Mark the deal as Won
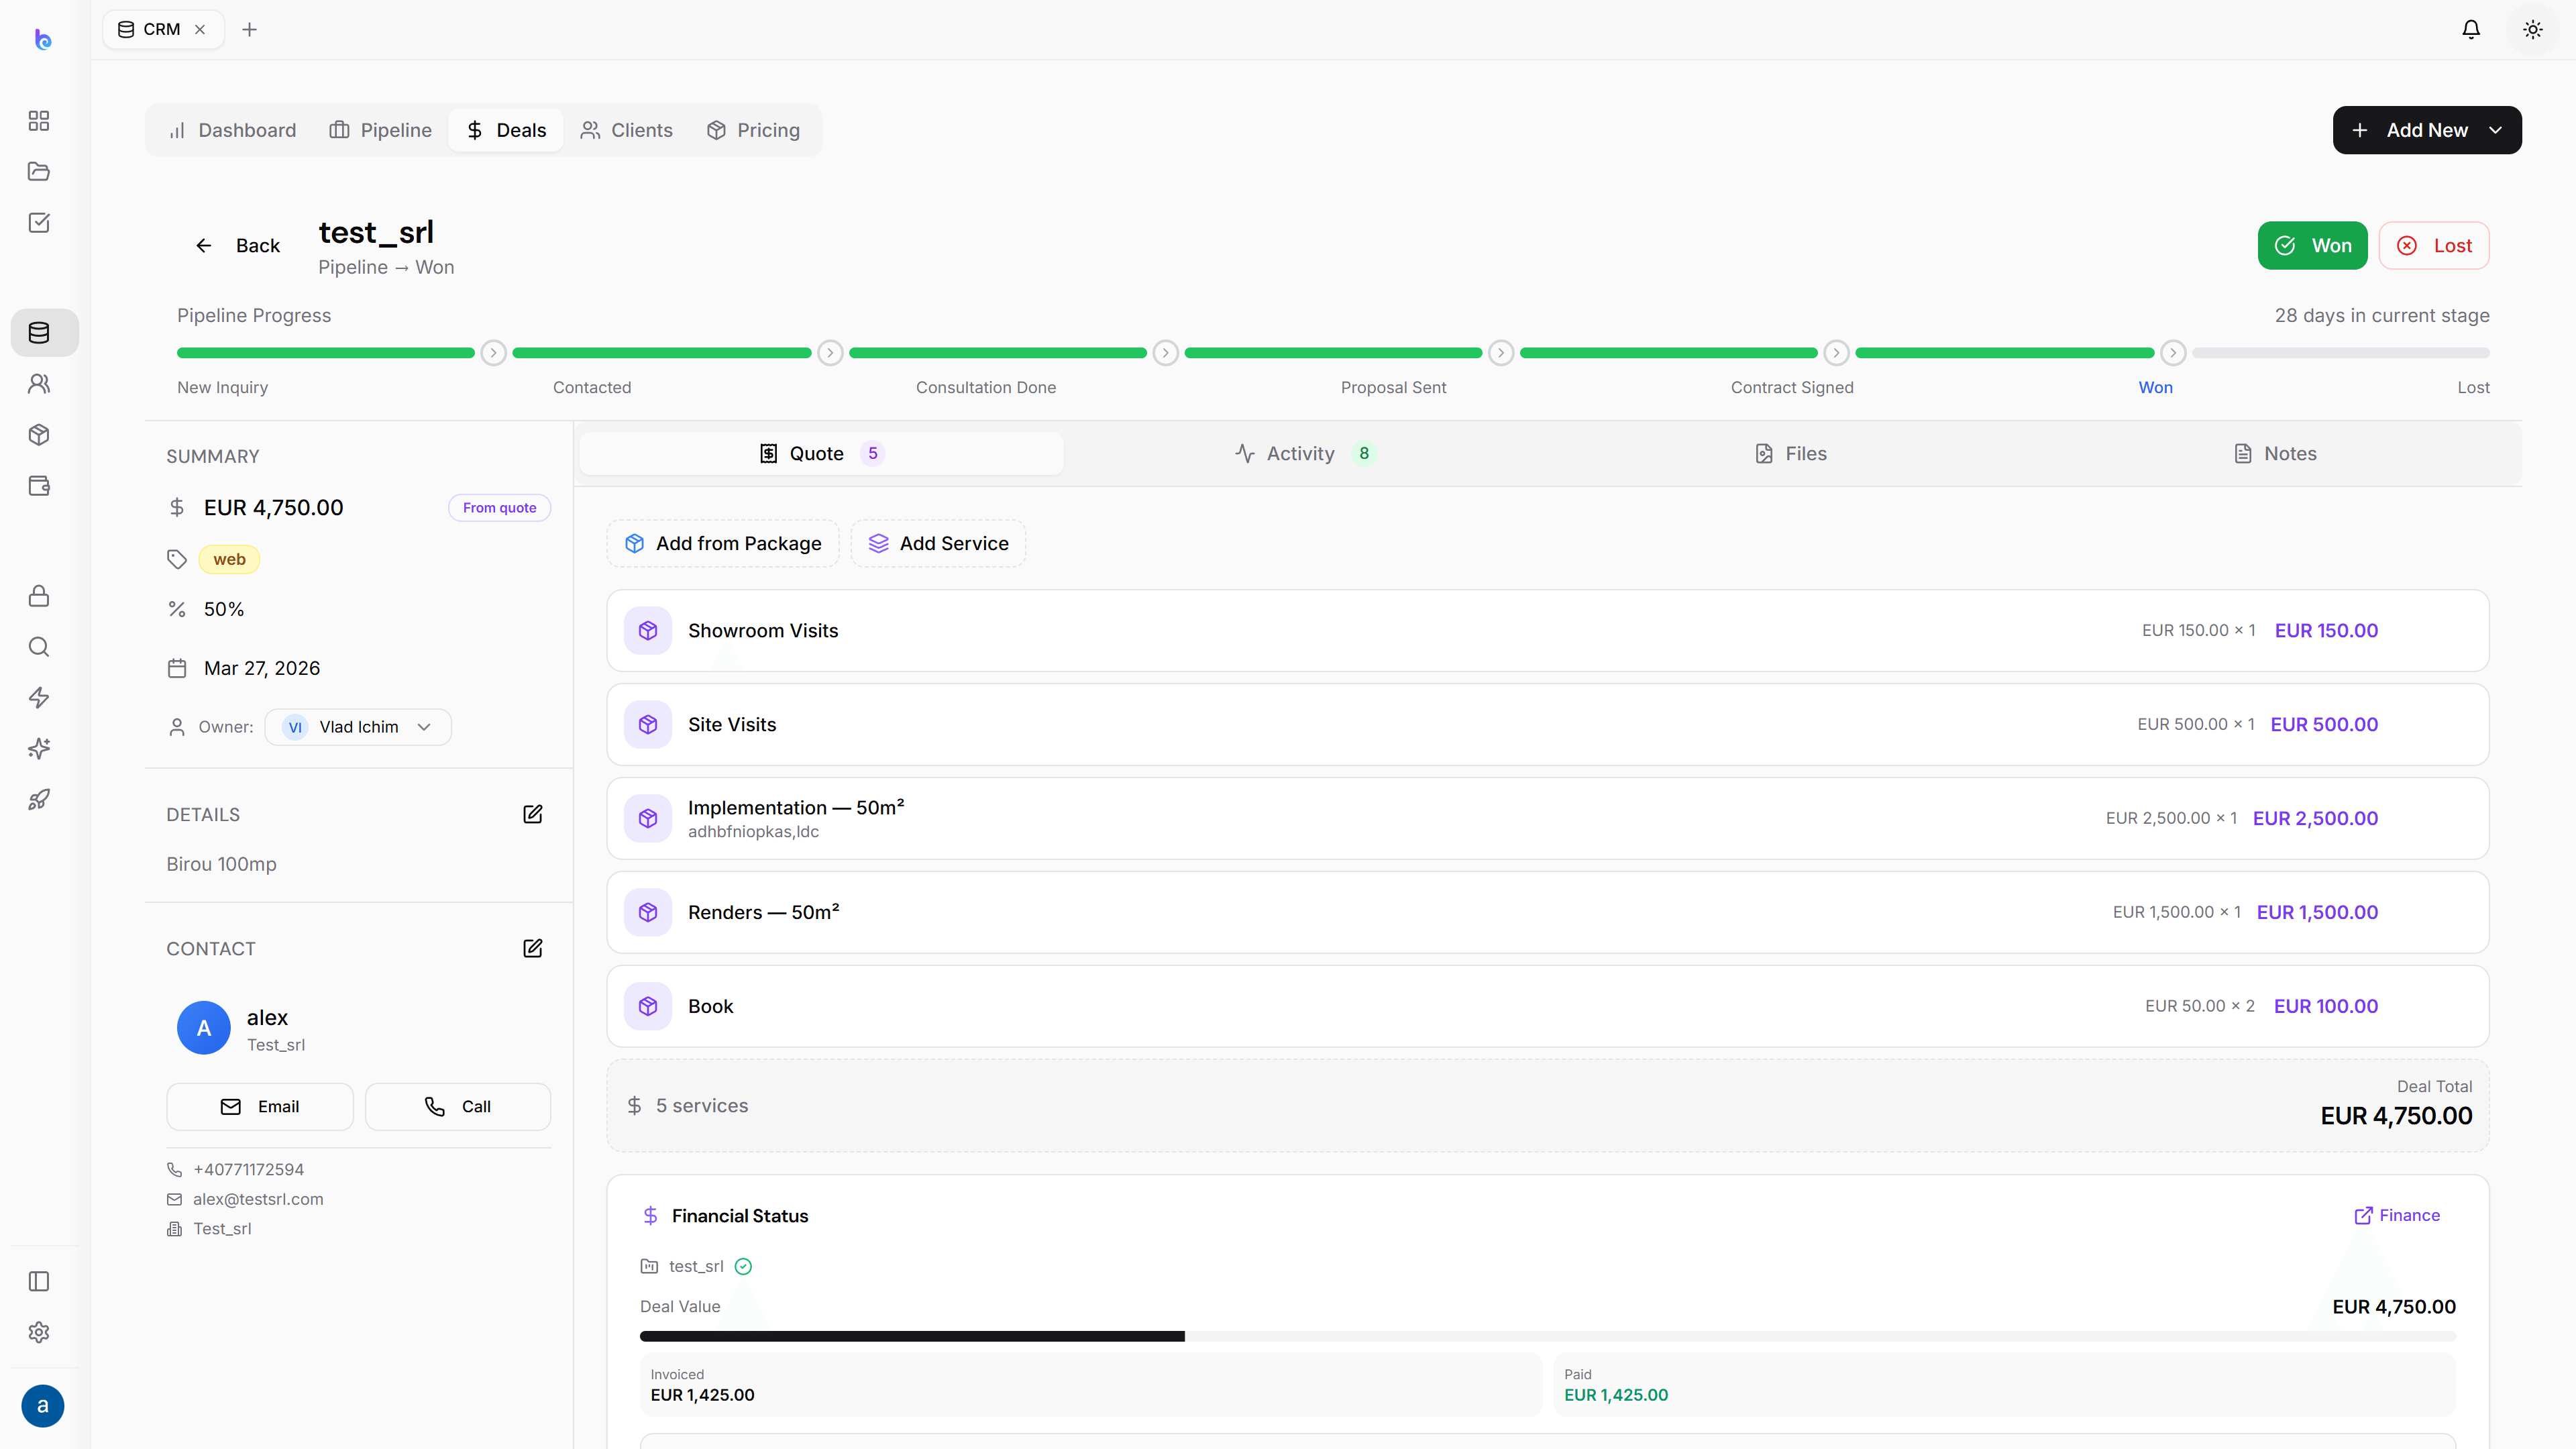Image resolution: width=2576 pixels, height=1449 pixels. [2312, 246]
